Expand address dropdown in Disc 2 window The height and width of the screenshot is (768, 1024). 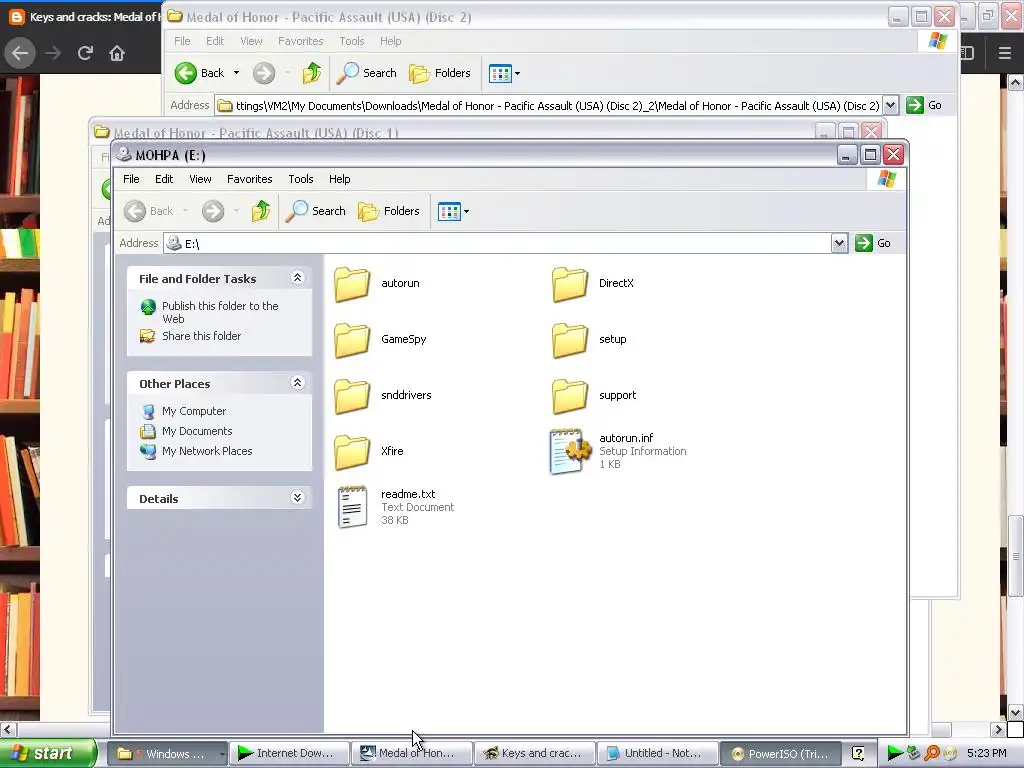[890, 105]
